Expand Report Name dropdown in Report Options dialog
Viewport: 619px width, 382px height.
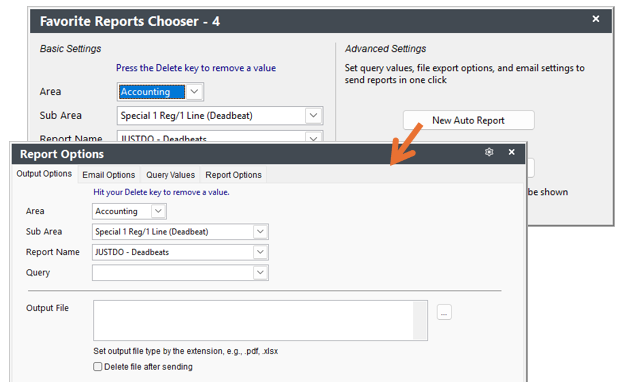tap(260, 252)
